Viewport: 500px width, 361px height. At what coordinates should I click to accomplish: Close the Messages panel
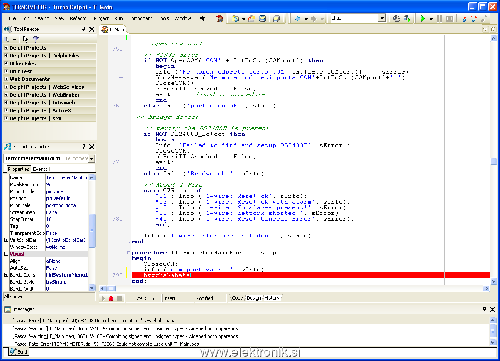(x=492, y=309)
